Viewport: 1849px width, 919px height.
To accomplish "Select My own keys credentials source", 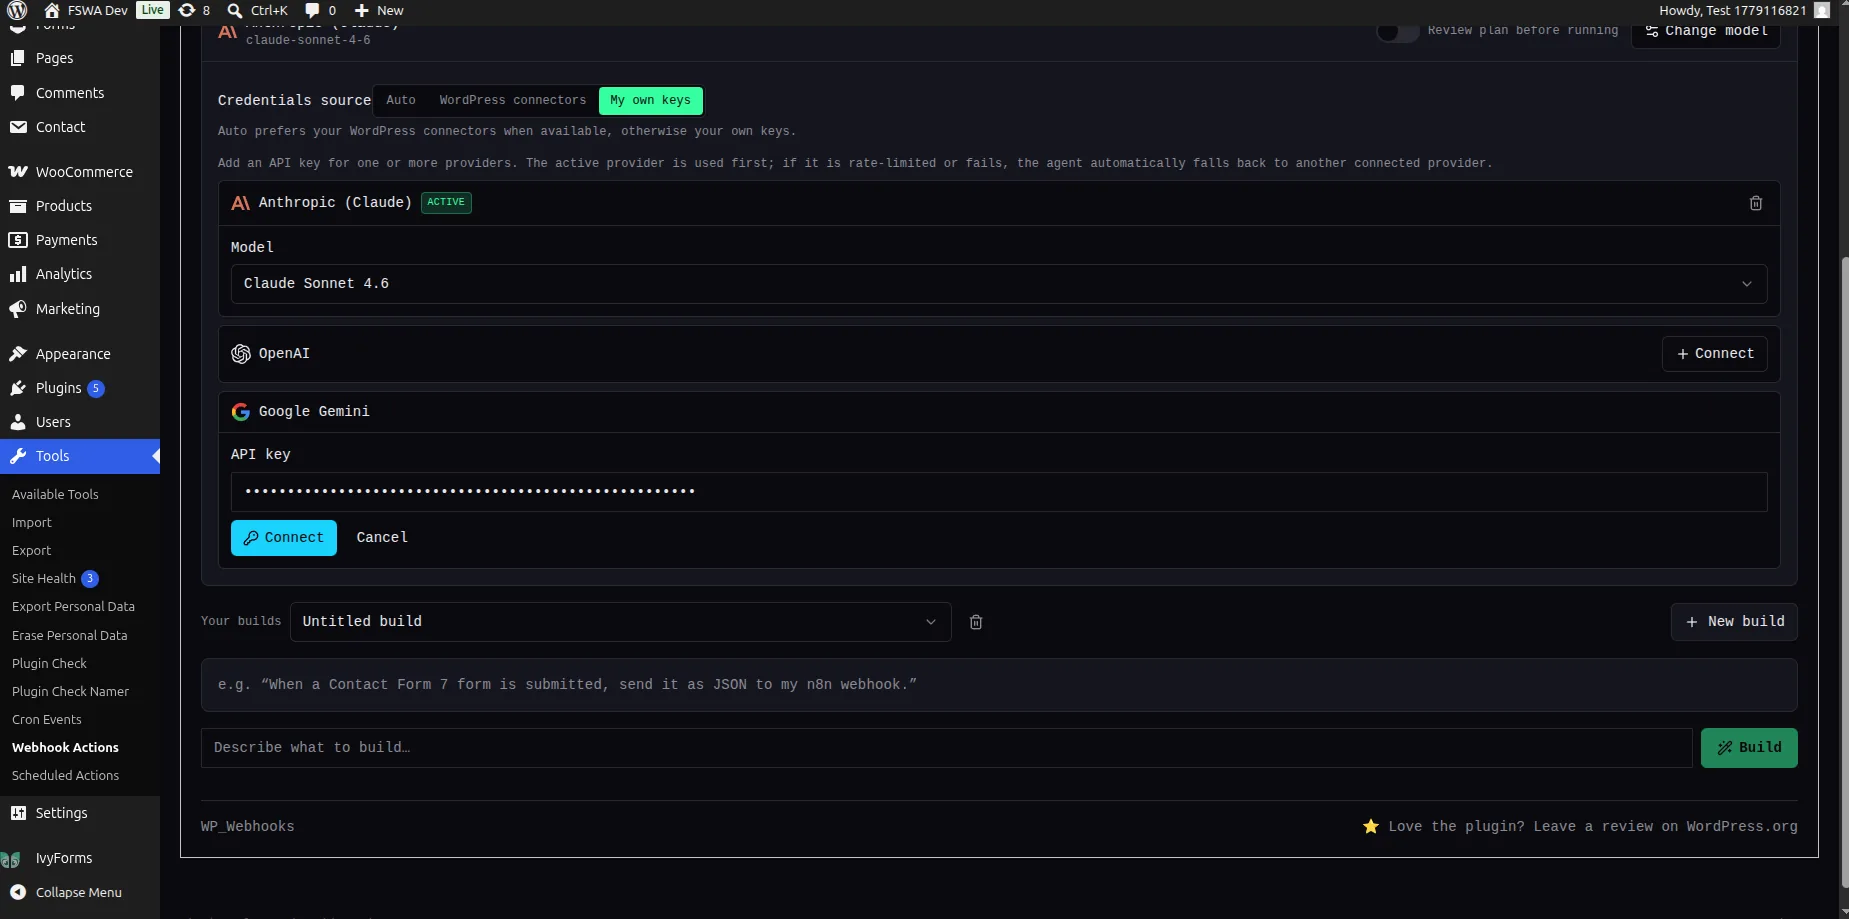I will [x=650, y=100].
